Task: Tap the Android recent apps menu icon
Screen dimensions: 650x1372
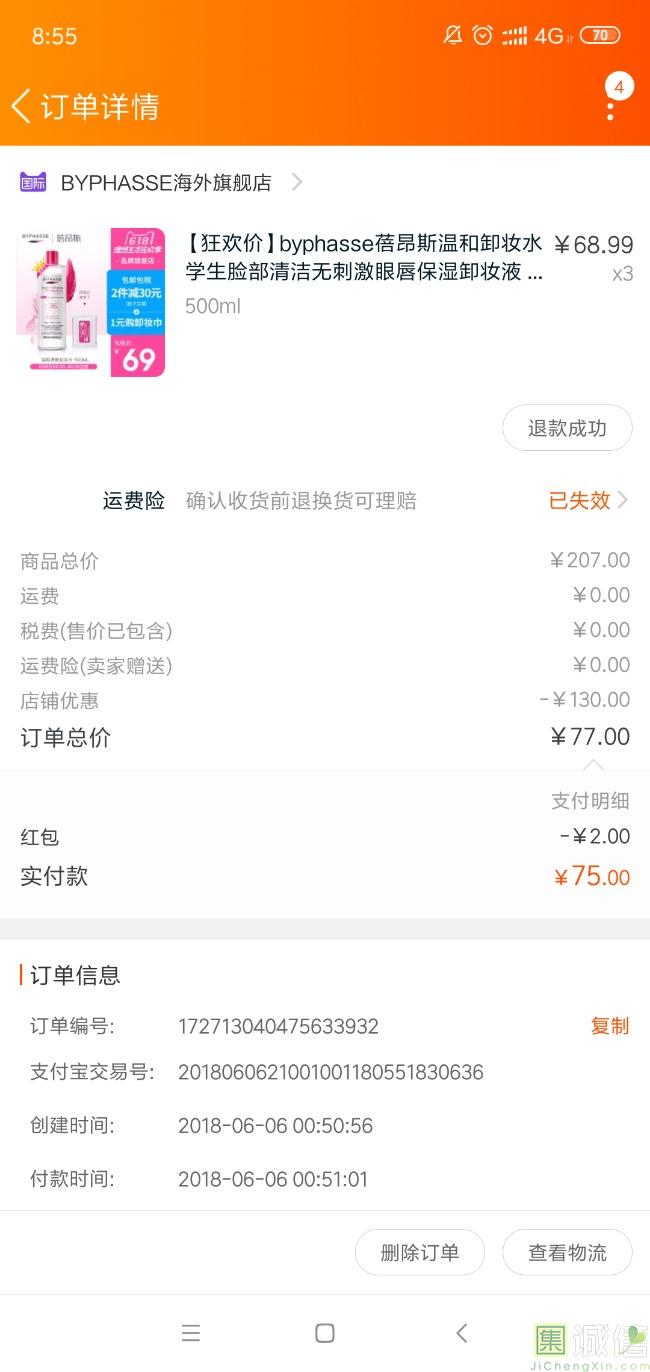Action: point(191,1332)
